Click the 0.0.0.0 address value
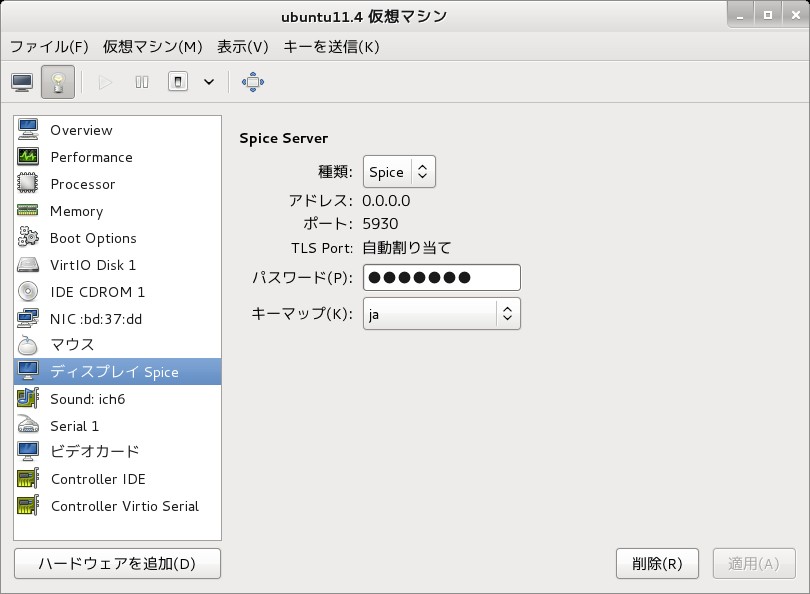This screenshot has width=810, height=594. (386, 201)
